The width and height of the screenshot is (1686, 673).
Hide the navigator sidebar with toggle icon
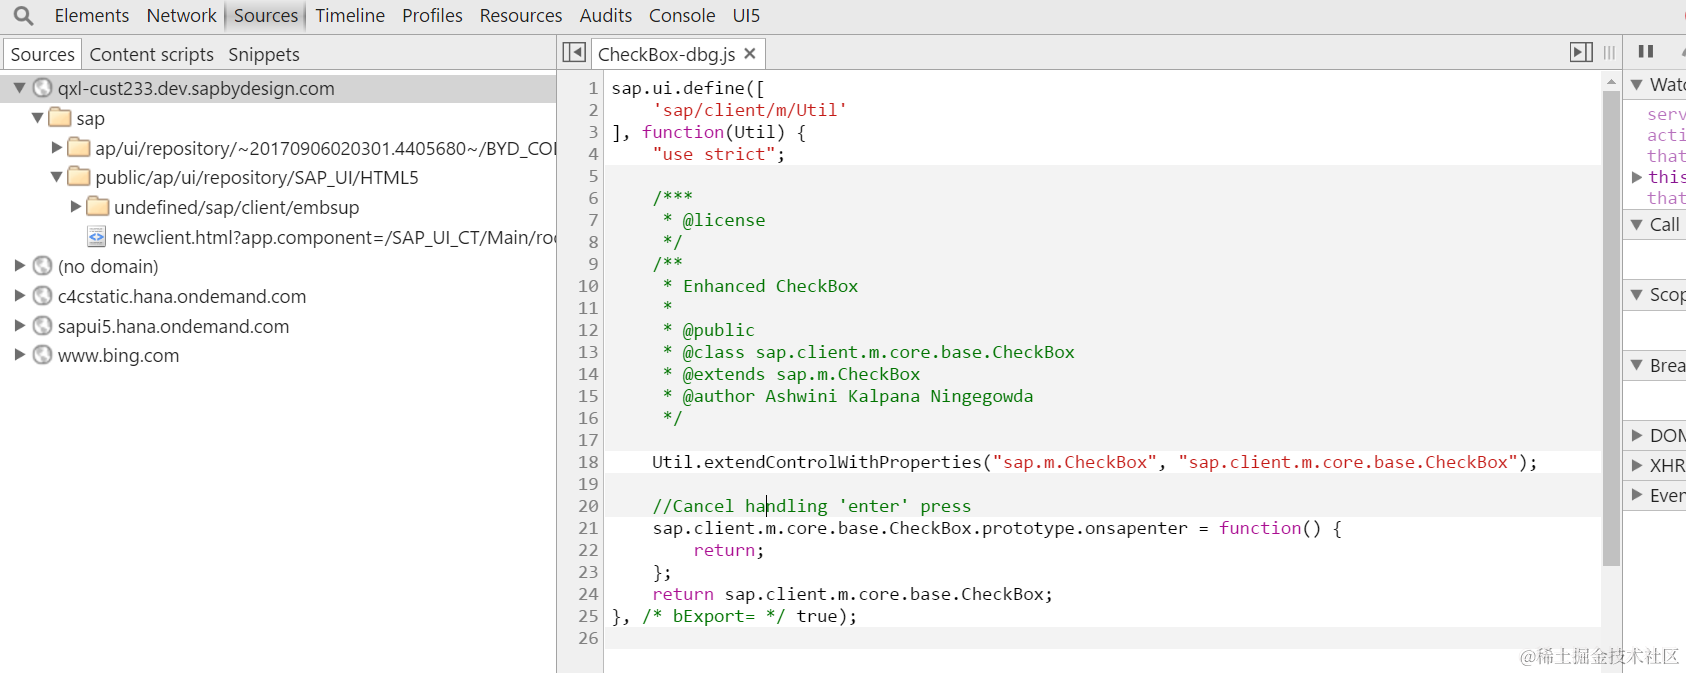[x=574, y=52]
